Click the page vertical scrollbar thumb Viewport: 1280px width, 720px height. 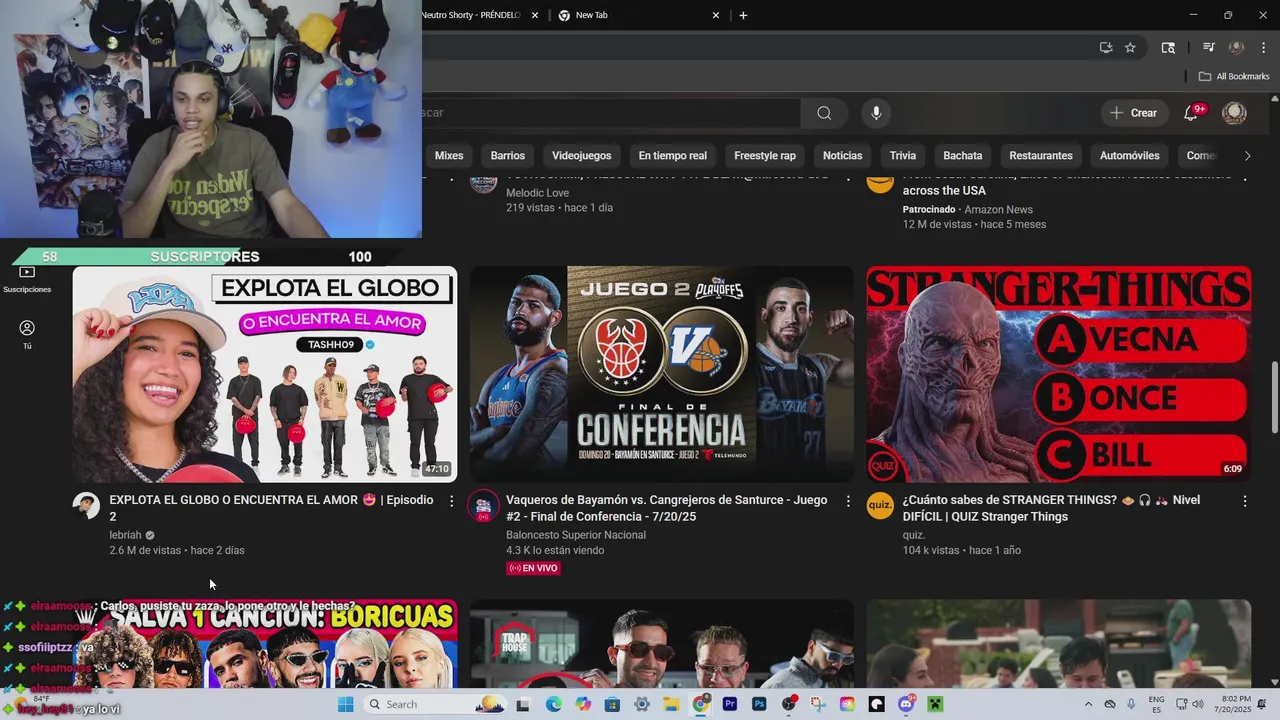(x=1274, y=398)
